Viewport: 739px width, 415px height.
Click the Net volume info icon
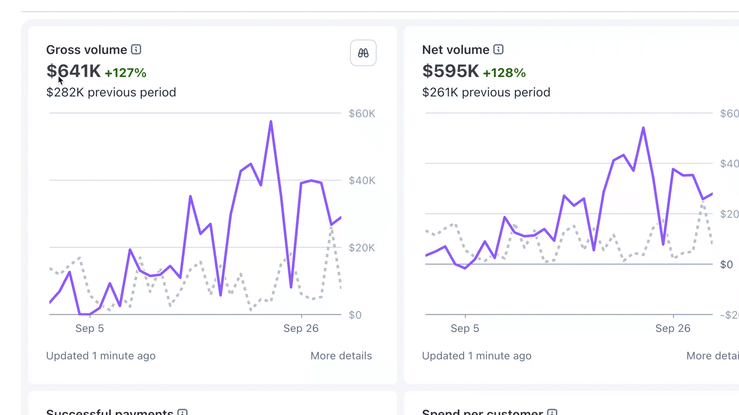(498, 49)
